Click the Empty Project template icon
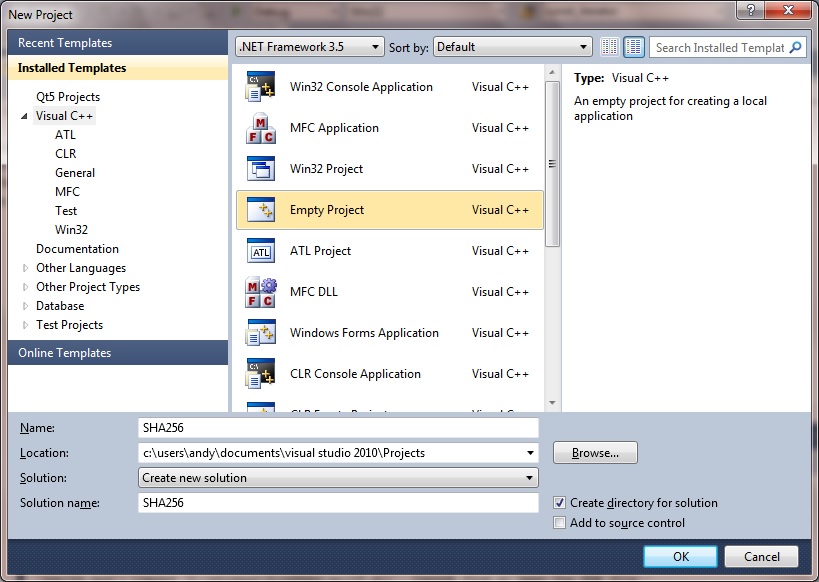Image resolution: width=819 pixels, height=582 pixels. coord(260,210)
